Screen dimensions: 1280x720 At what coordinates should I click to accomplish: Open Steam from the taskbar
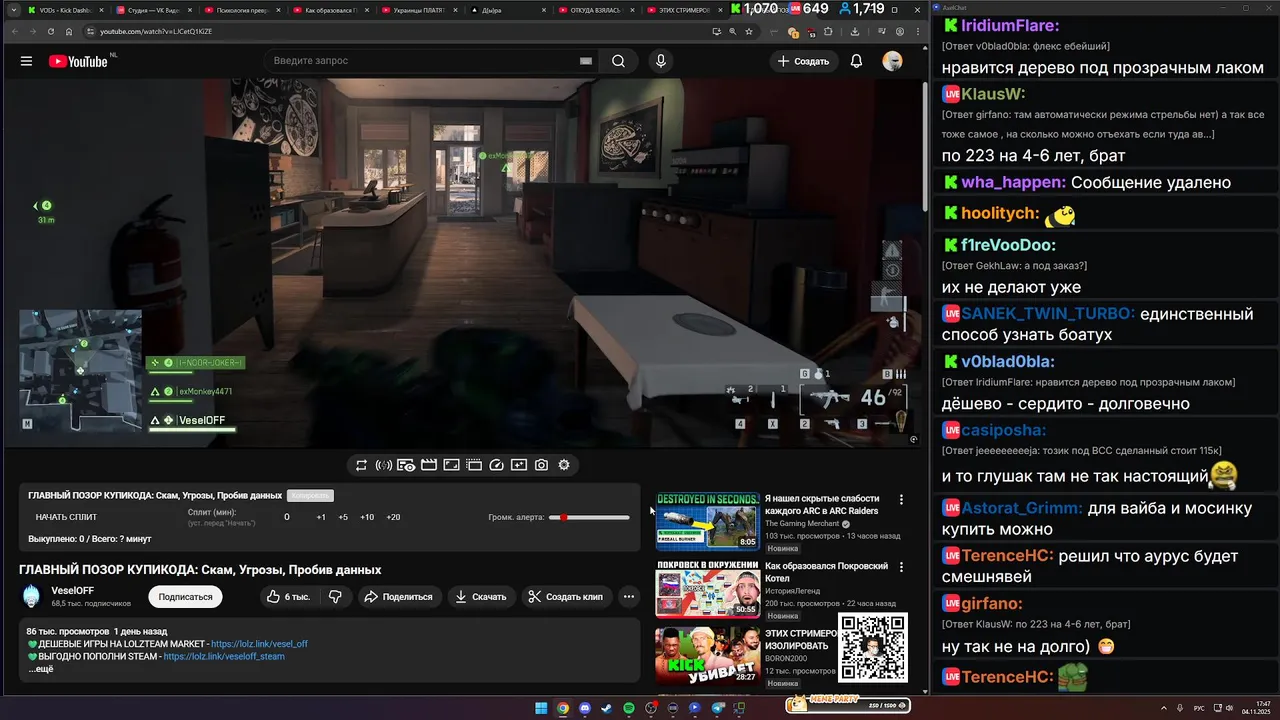607,708
